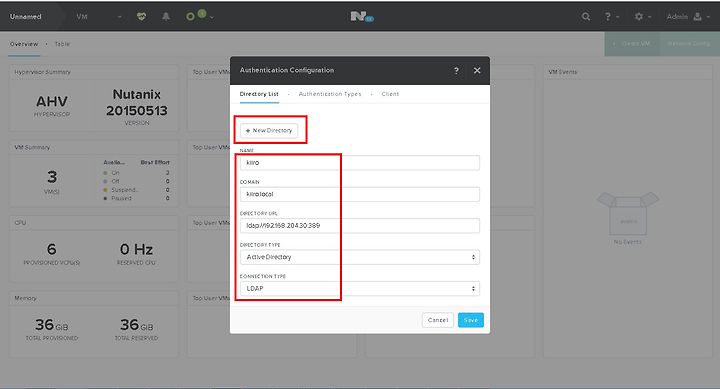Expand the Admin user menu arrow
The image size is (720, 389).
708,17
